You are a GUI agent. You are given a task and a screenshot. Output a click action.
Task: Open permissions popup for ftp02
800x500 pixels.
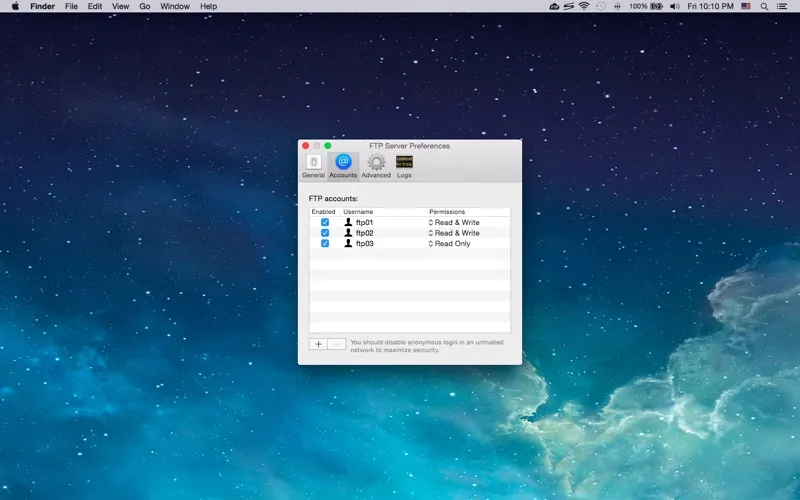[x=455, y=233]
